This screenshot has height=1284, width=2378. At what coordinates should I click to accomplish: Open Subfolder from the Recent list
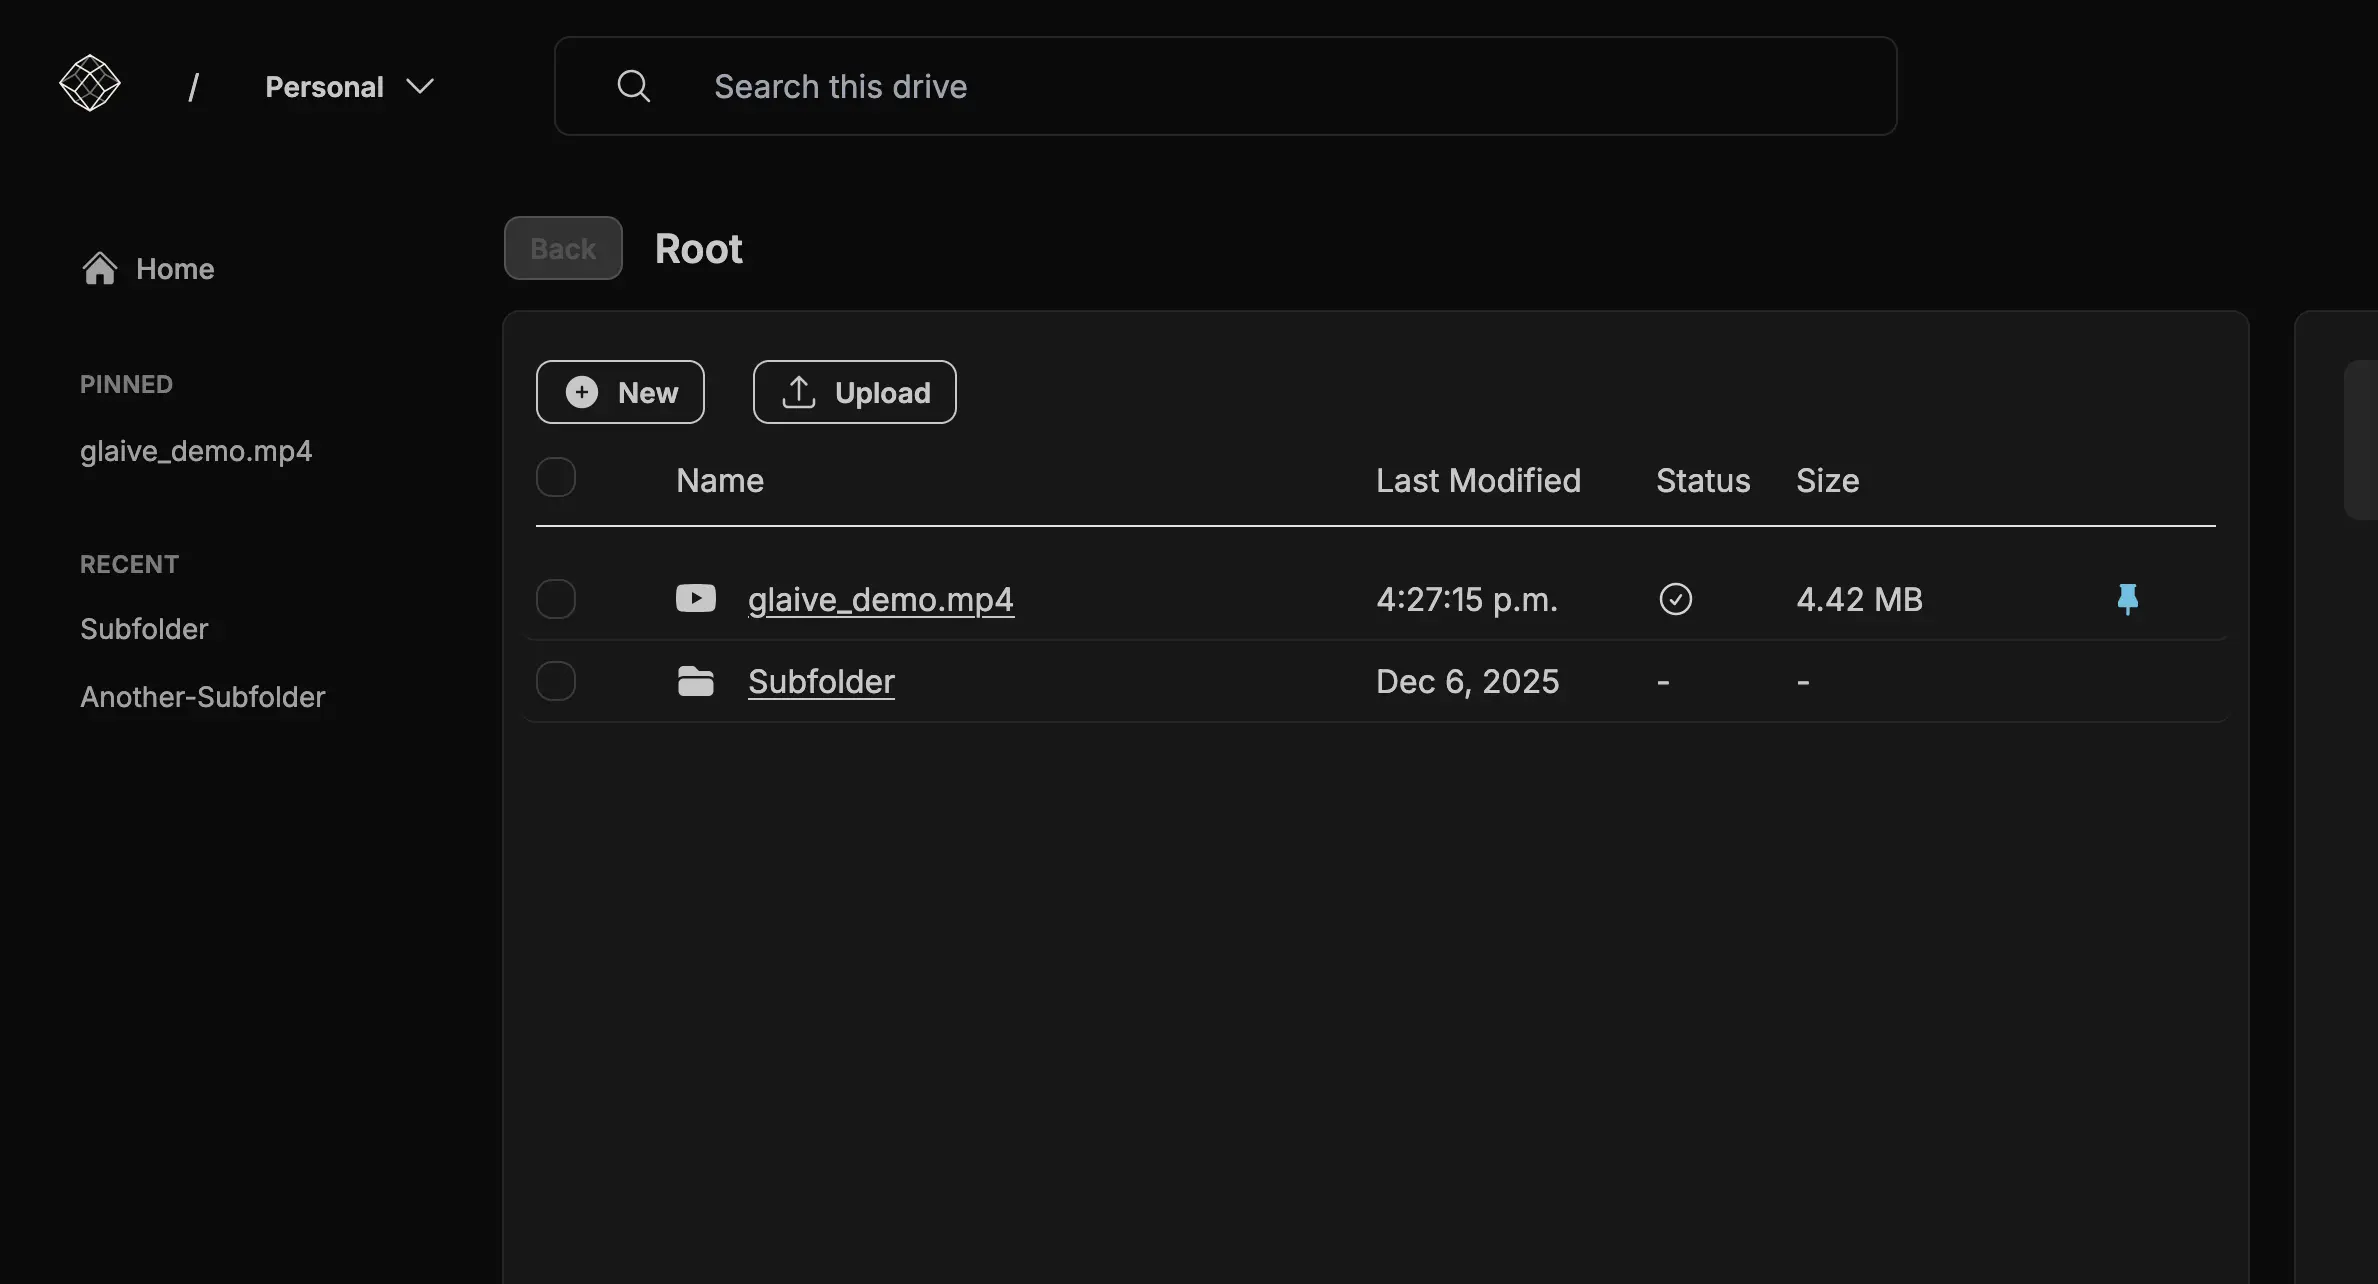[144, 629]
